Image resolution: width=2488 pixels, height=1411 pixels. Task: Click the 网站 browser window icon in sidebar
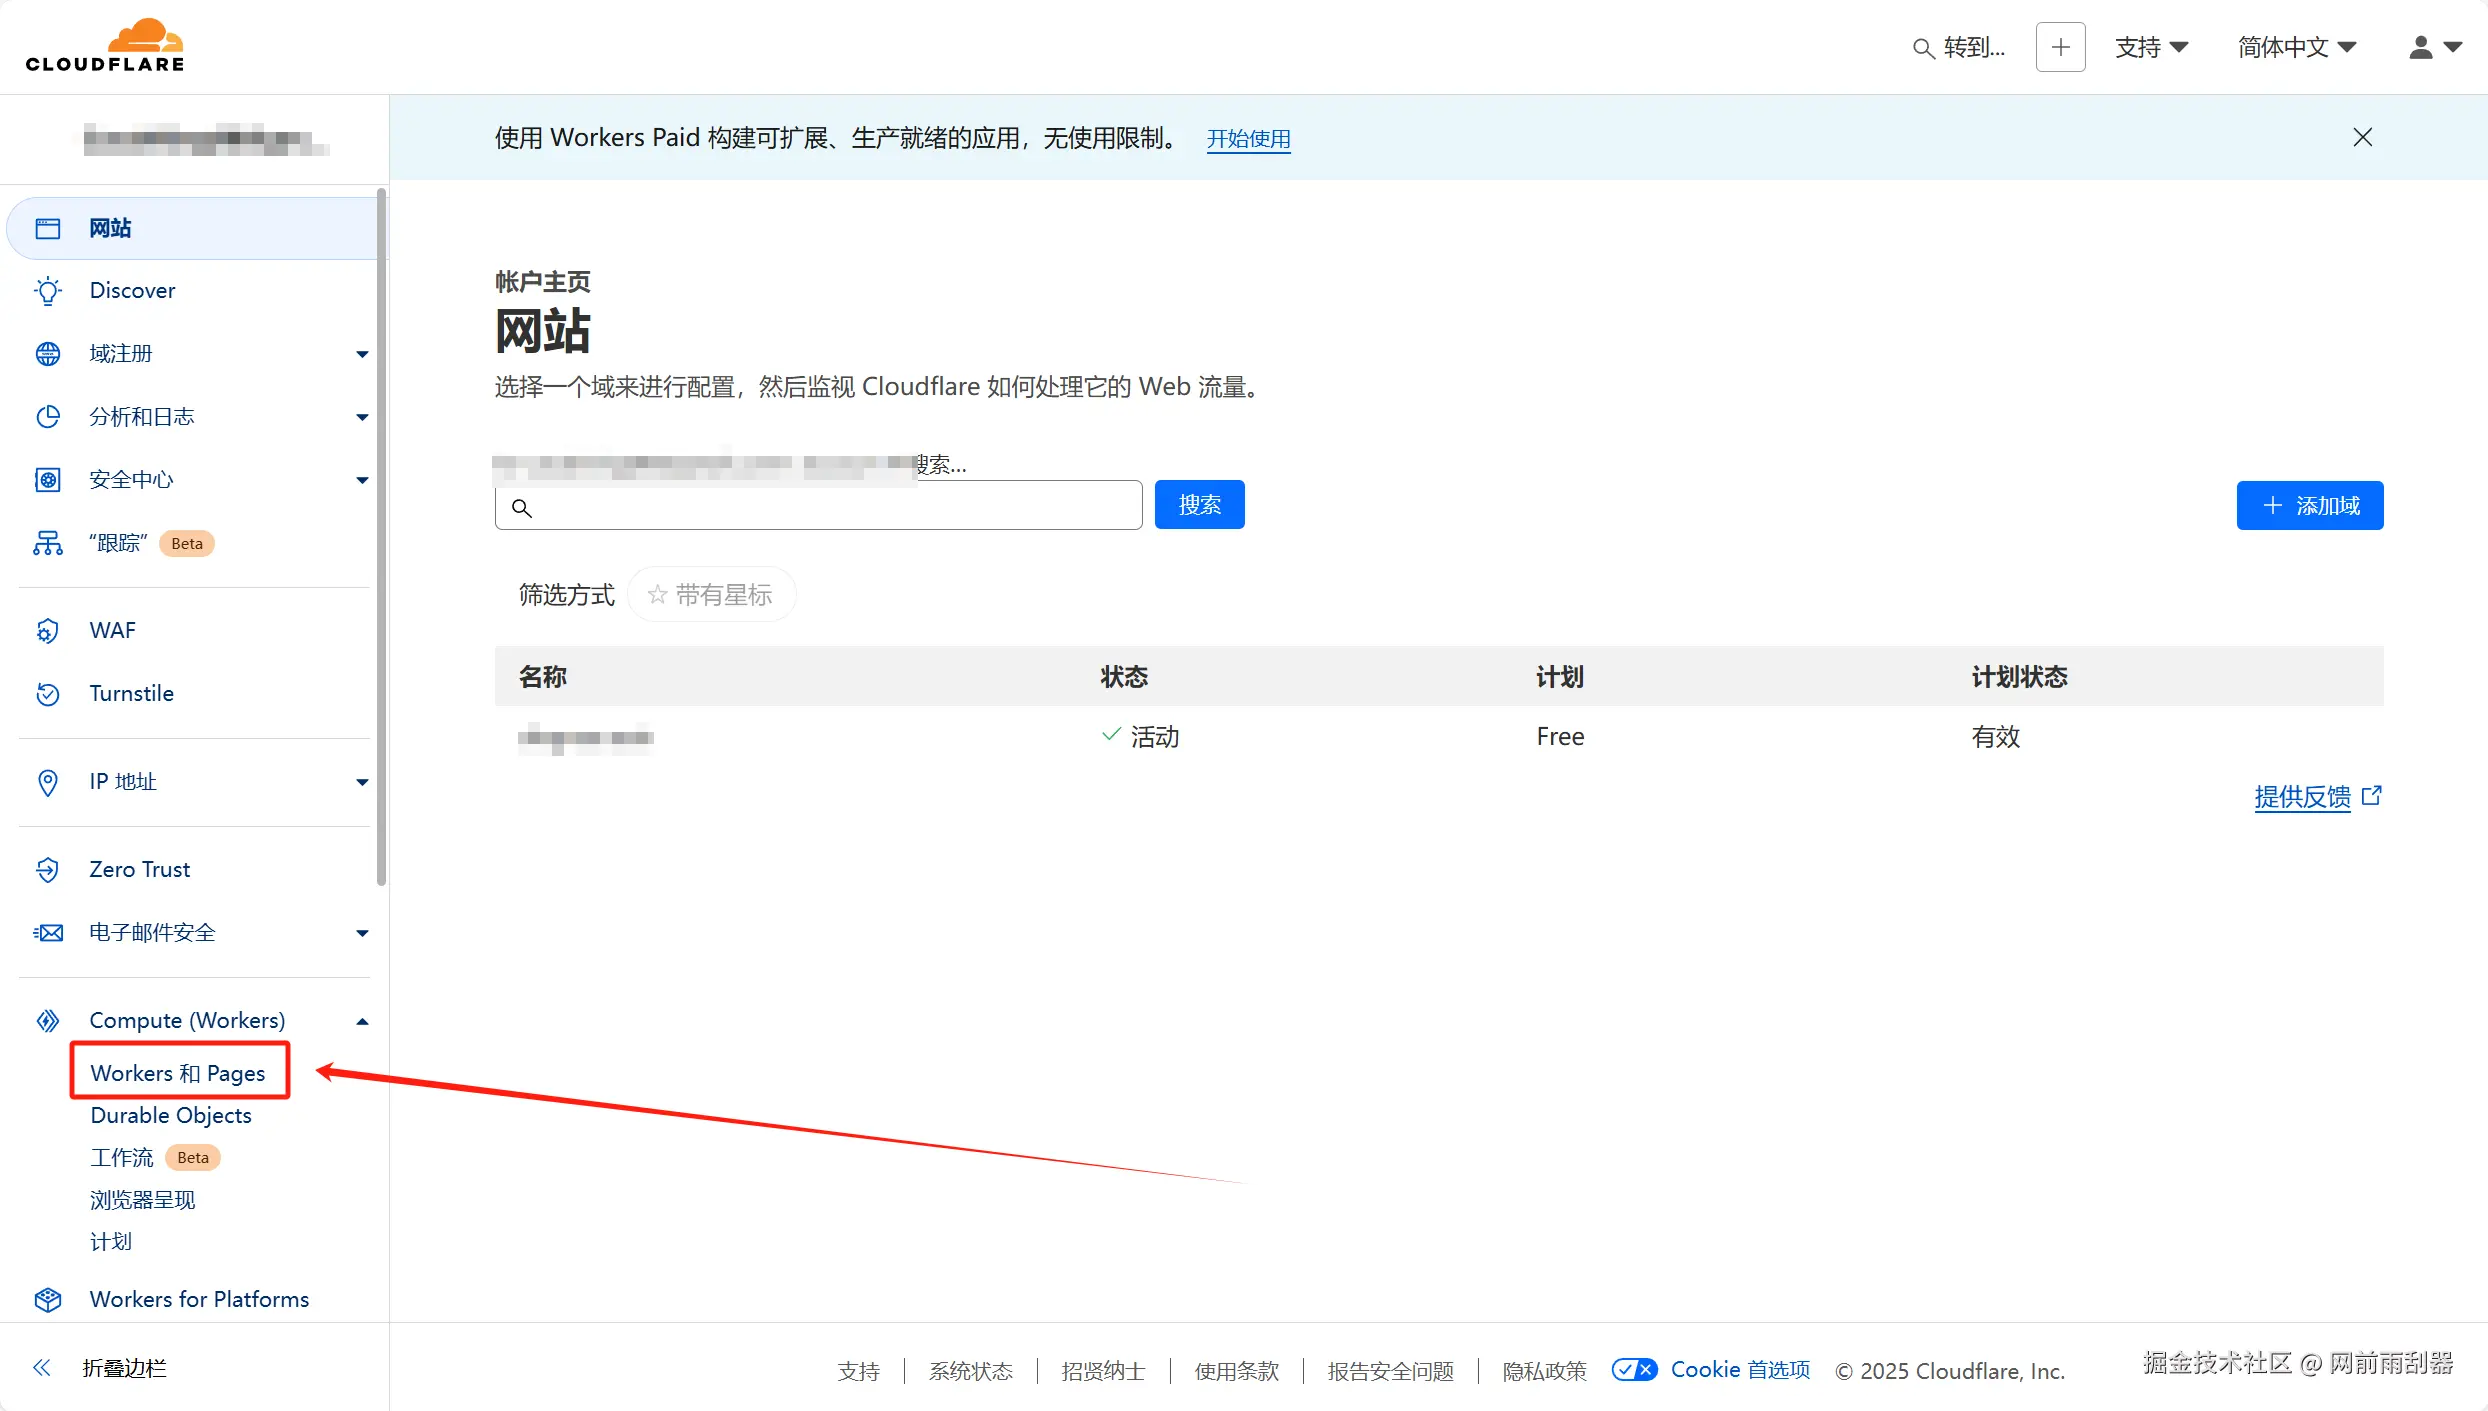point(47,228)
